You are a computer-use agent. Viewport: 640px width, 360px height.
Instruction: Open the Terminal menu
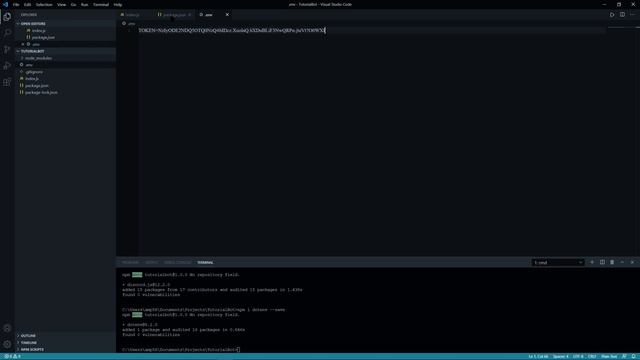(101, 4)
